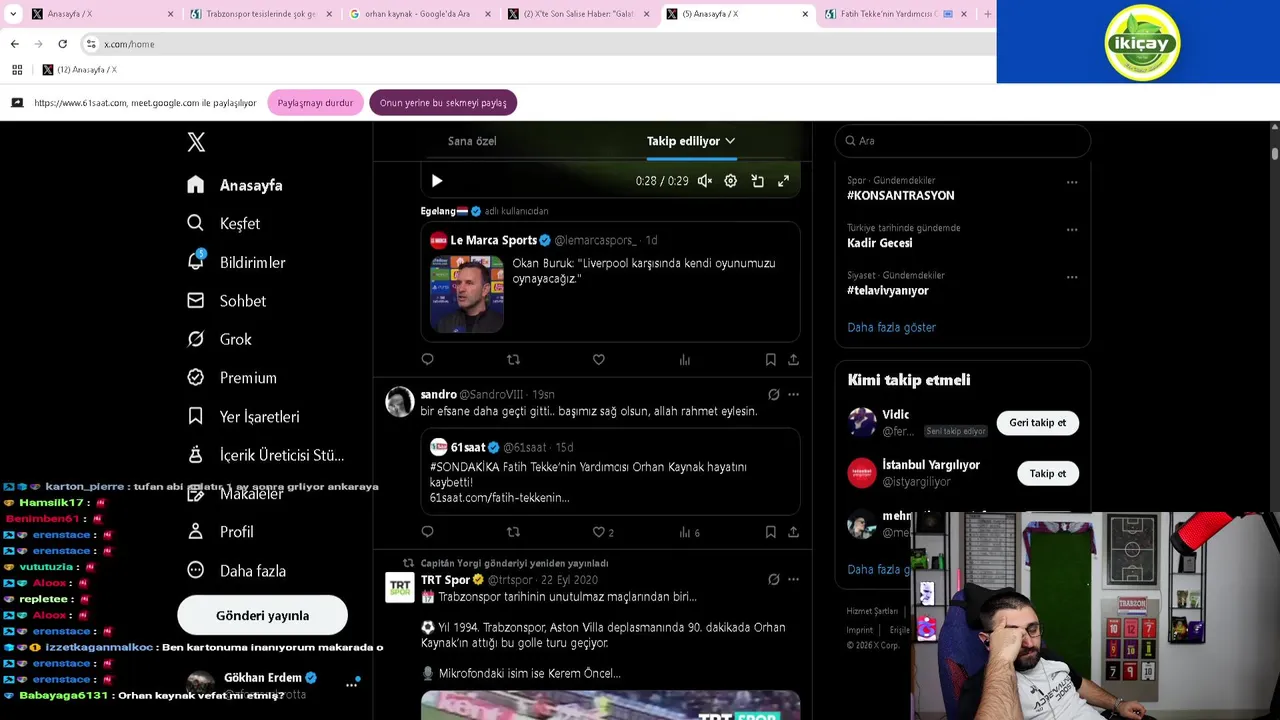The height and width of the screenshot is (720, 1280).
Task: Click Geri takip et for Vidic
Action: coord(1037,422)
